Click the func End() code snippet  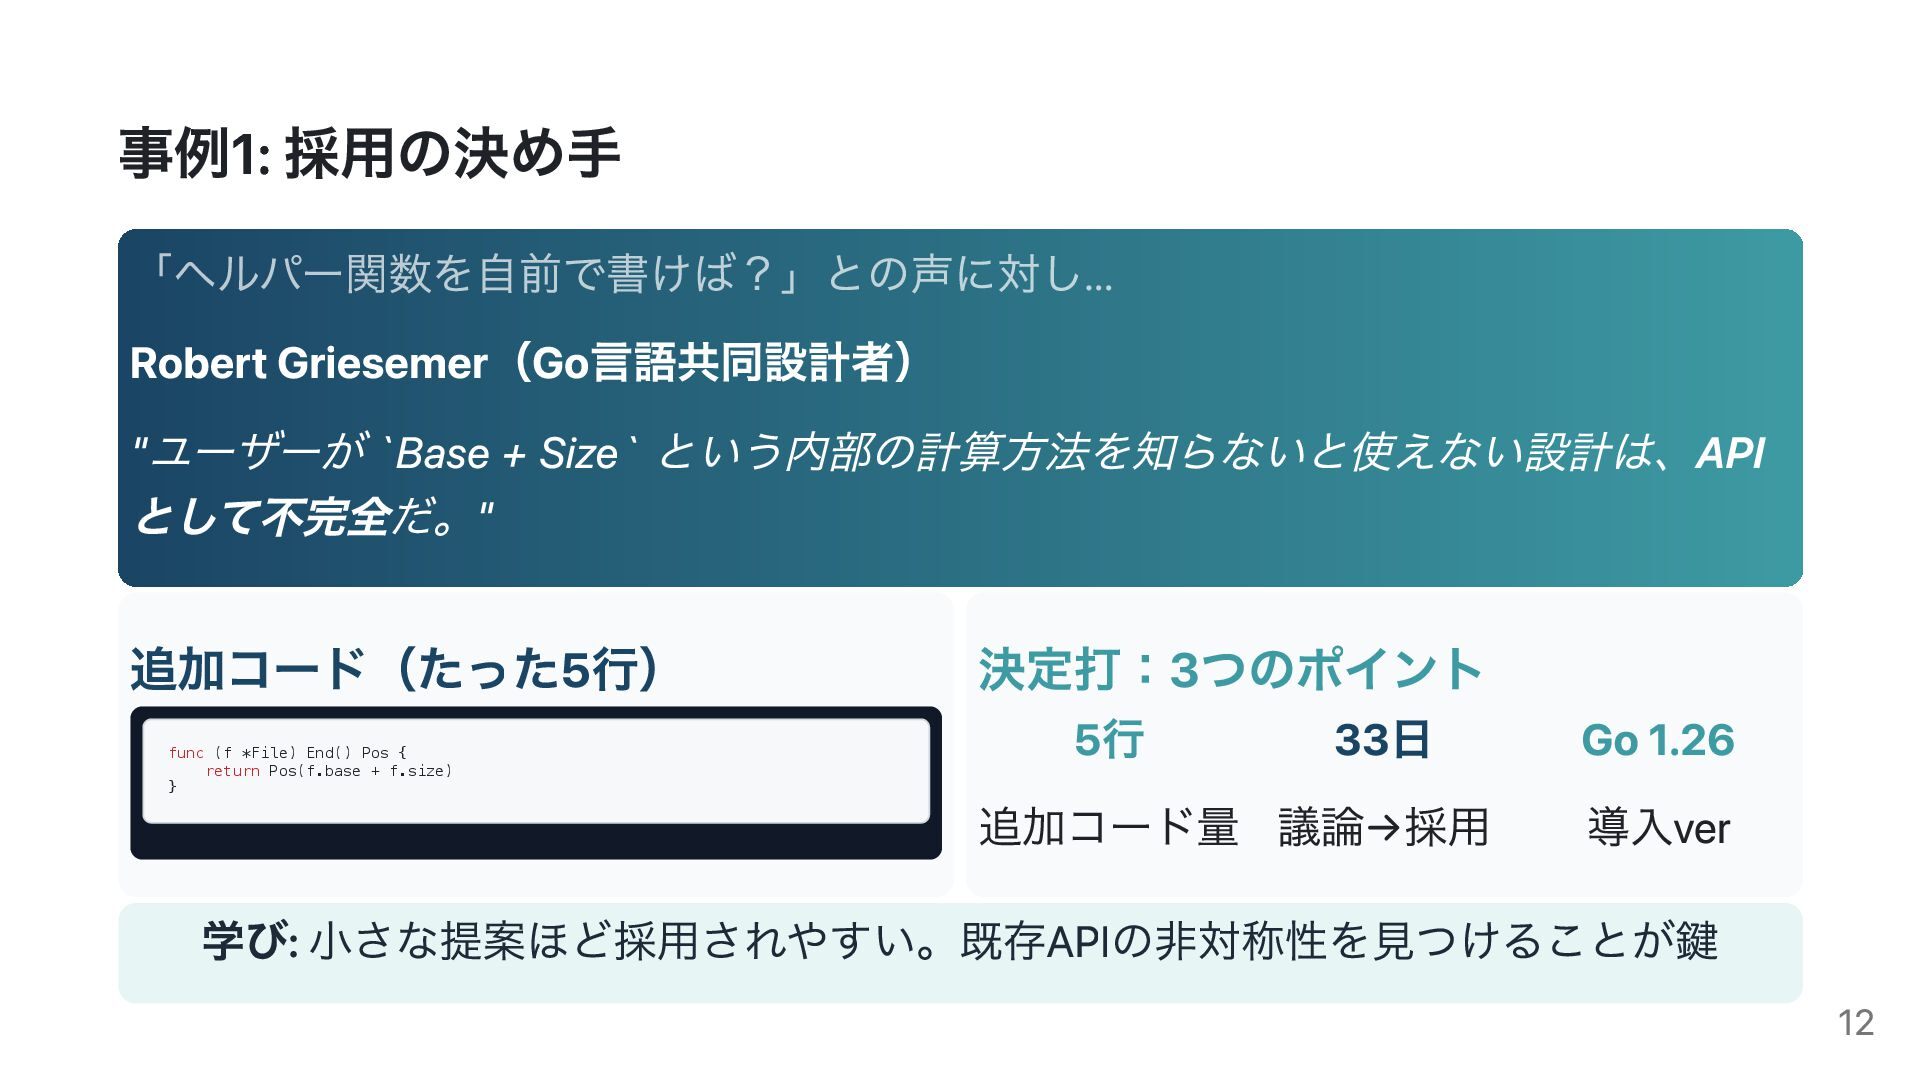pyautogui.click(x=310, y=770)
